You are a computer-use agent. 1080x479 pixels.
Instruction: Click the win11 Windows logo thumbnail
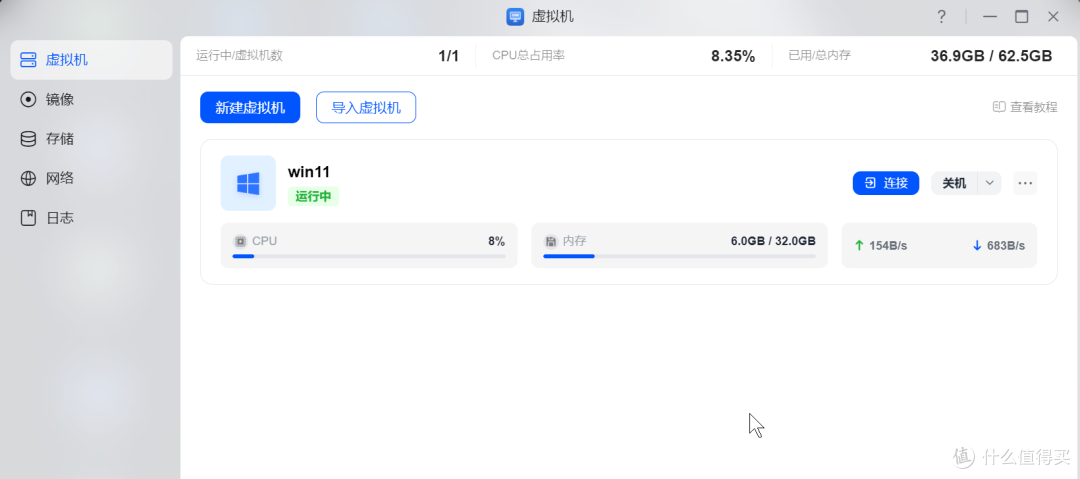248,183
